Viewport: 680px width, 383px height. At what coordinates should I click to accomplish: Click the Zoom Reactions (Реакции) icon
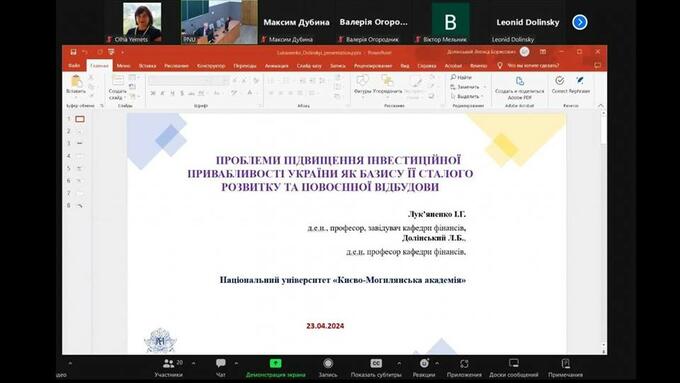pos(424,363)
